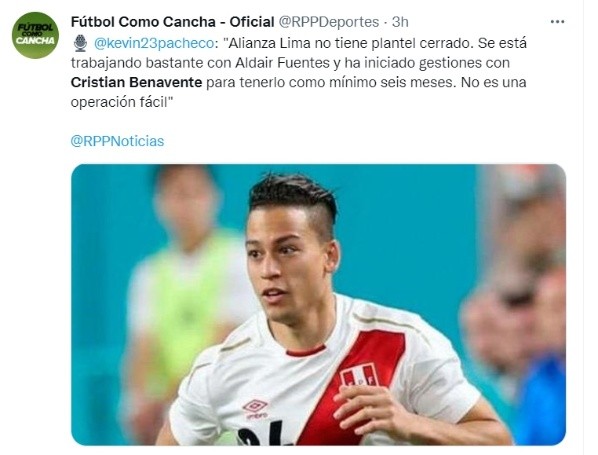This screenshot has height=455, width=598.
Task: Click the Fútbol Como Cancha - Oficial name
Action: (172, 22)
